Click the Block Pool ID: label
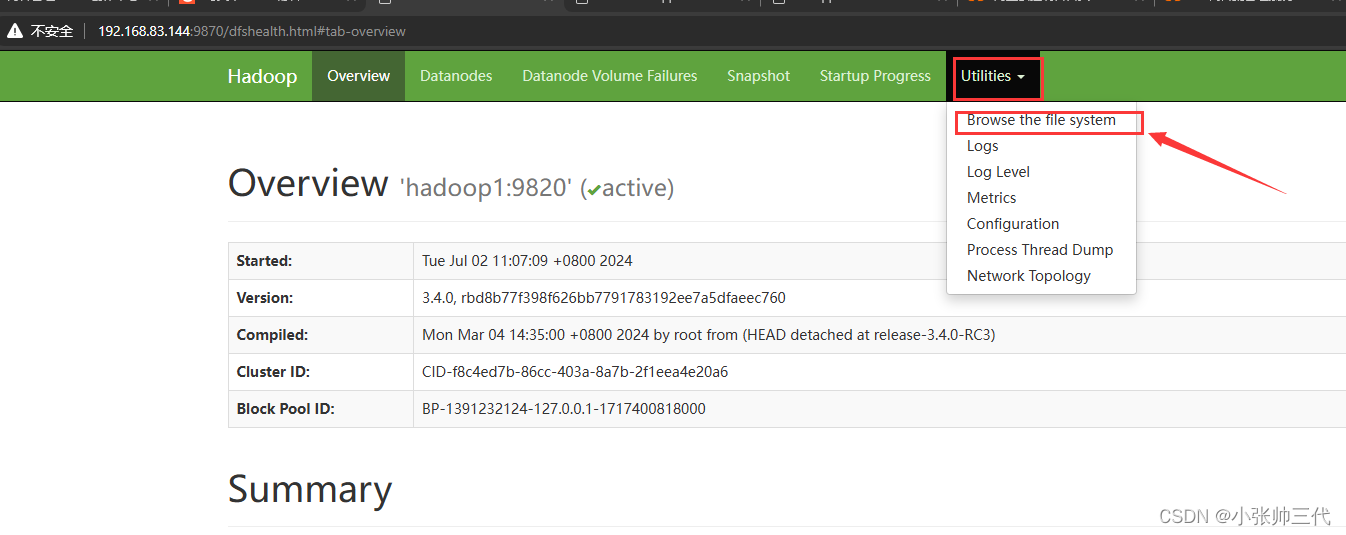1346x535 pixels. (x=285, y=409)
